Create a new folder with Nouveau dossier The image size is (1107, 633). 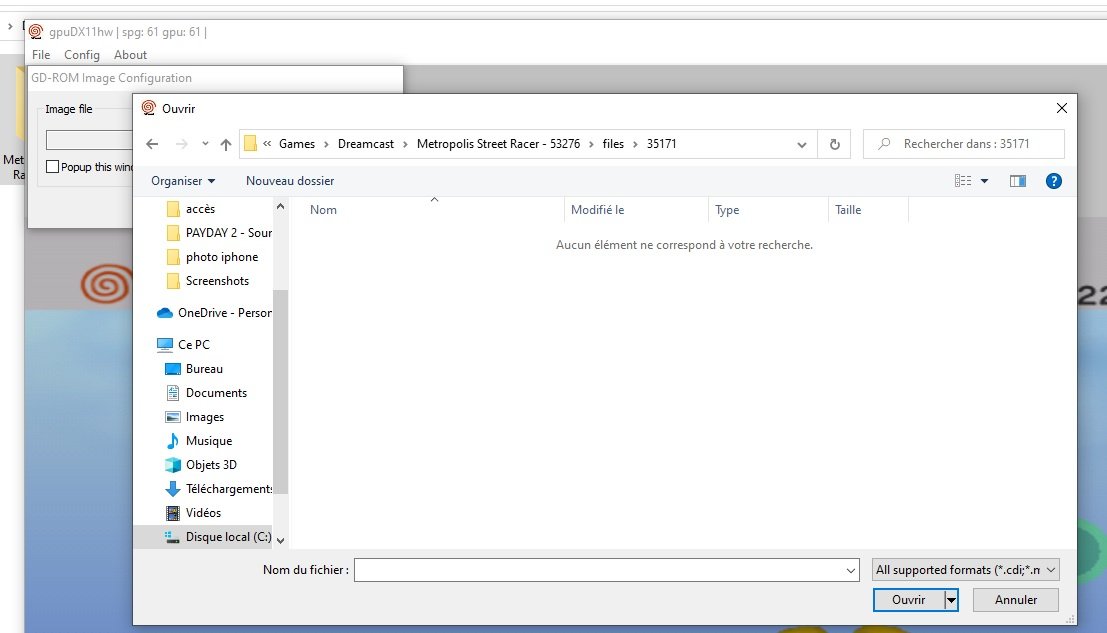click(290, 181)
